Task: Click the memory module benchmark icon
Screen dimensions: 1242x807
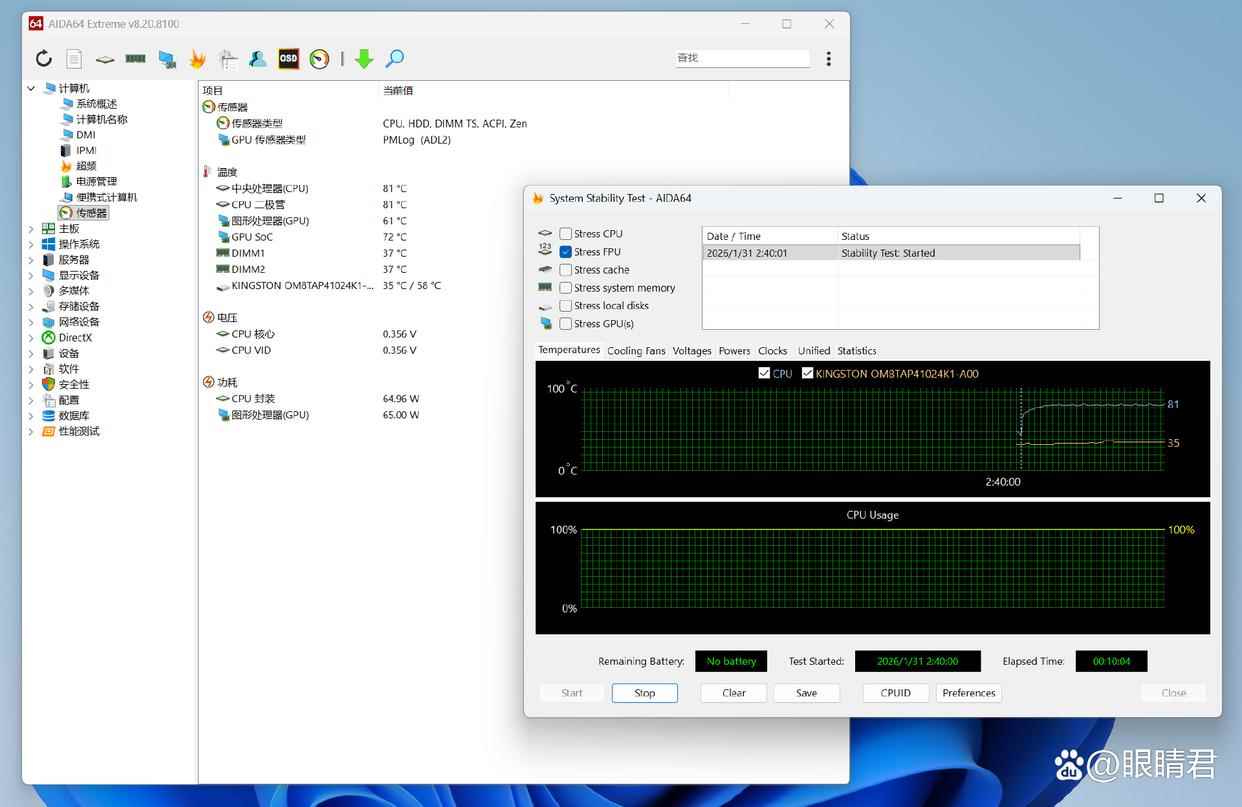Action: pos(135,59)
